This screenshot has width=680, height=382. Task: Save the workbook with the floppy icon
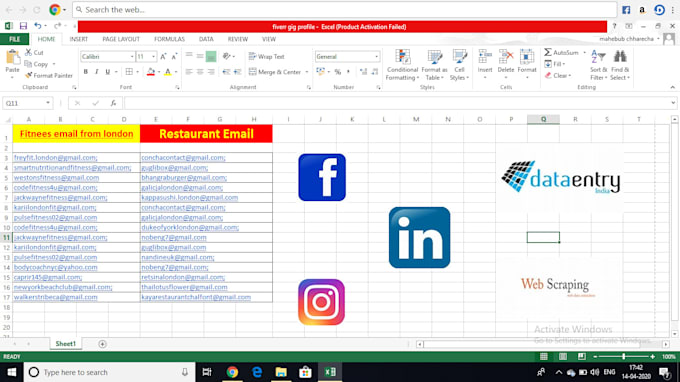tap(23, 26)
